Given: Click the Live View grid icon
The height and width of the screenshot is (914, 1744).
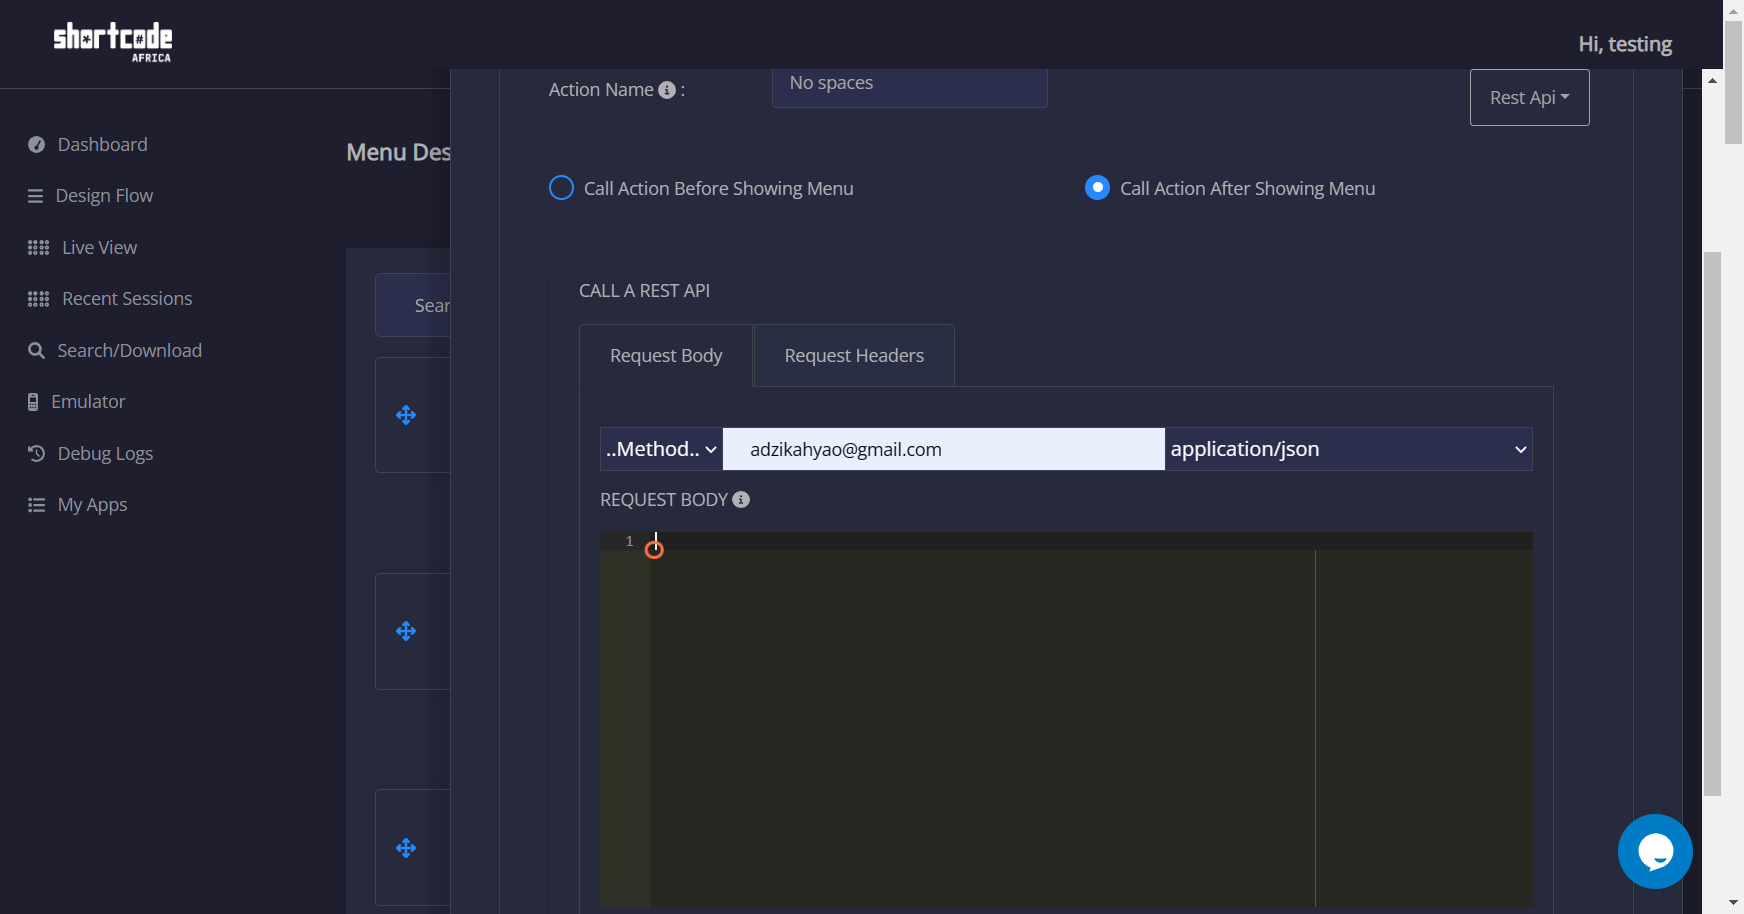Looking at the screenshot, I should coord(38,248).
